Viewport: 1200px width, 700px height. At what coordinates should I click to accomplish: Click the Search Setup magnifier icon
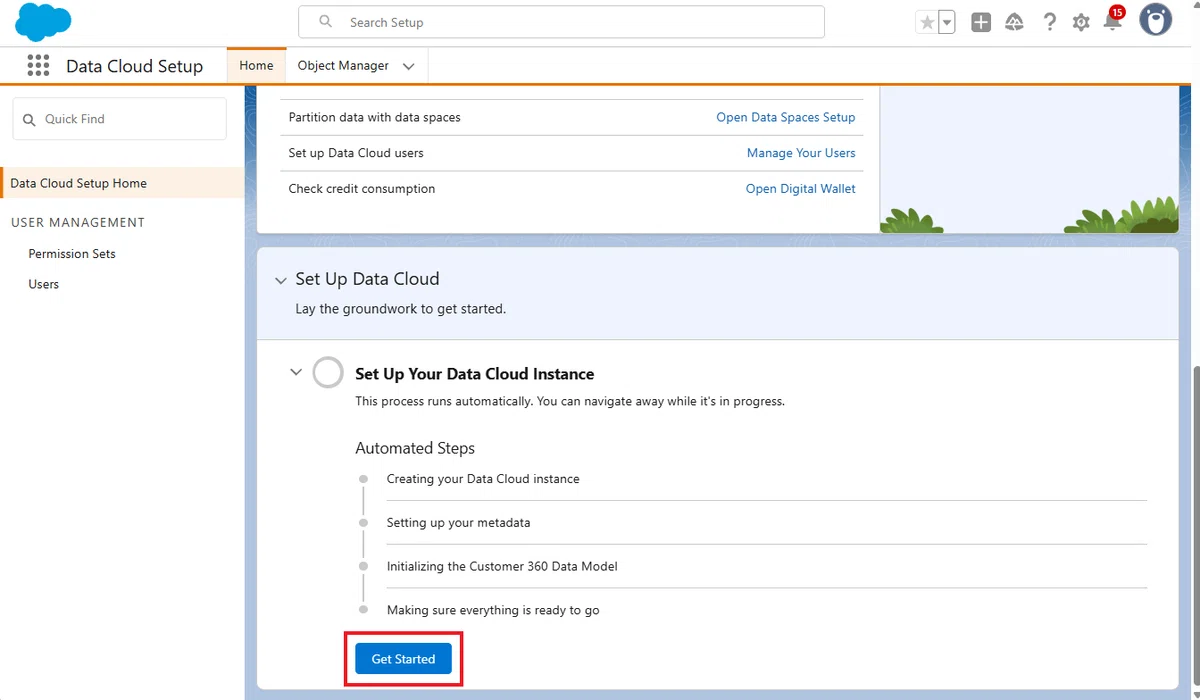325,22
